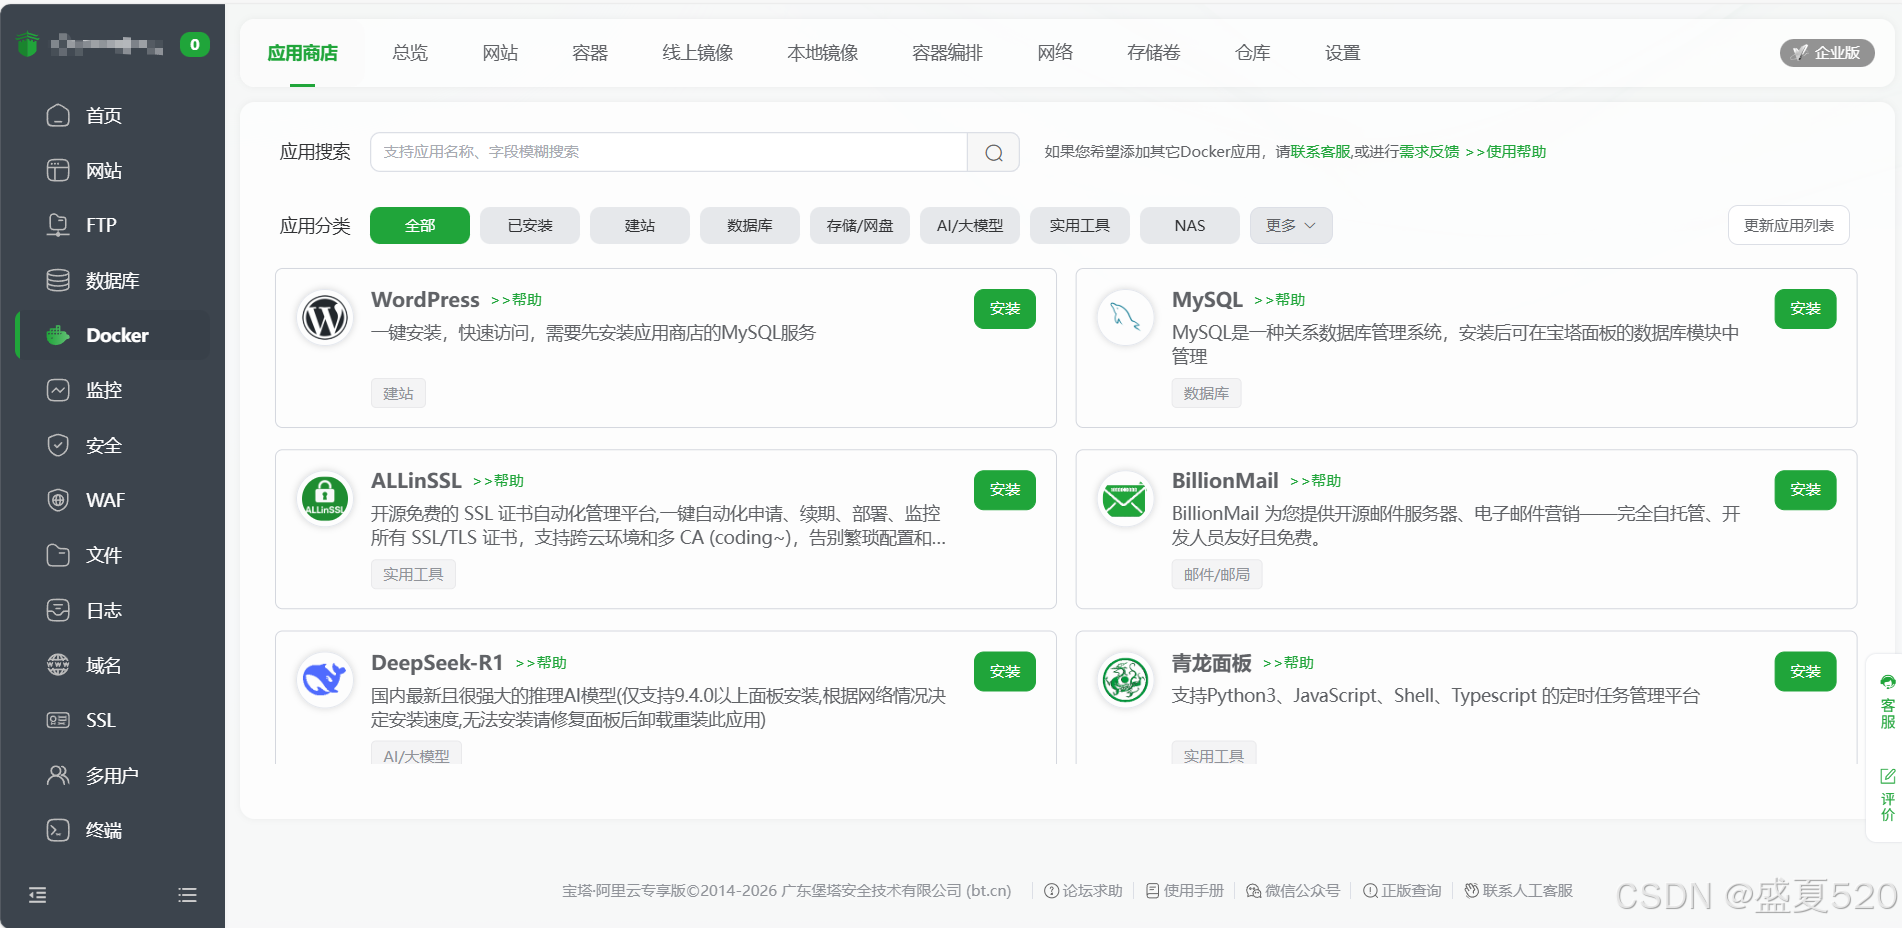Click the 网站 sidebar icon
This screenshot has width=1902, height=928.
(58, 170)
